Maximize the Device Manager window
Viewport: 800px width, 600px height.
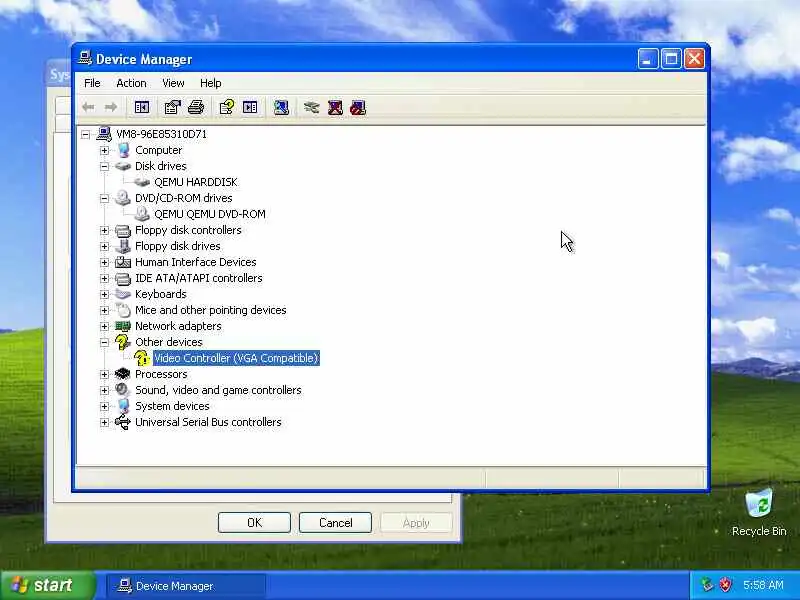click(x=671, y=59)
